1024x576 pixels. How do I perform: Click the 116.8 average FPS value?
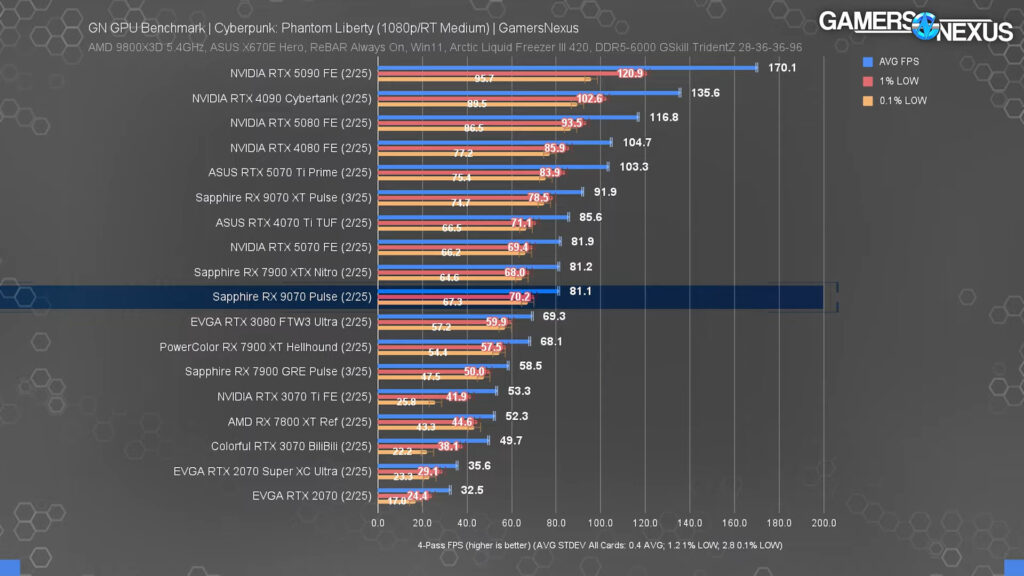pos(664,117)
